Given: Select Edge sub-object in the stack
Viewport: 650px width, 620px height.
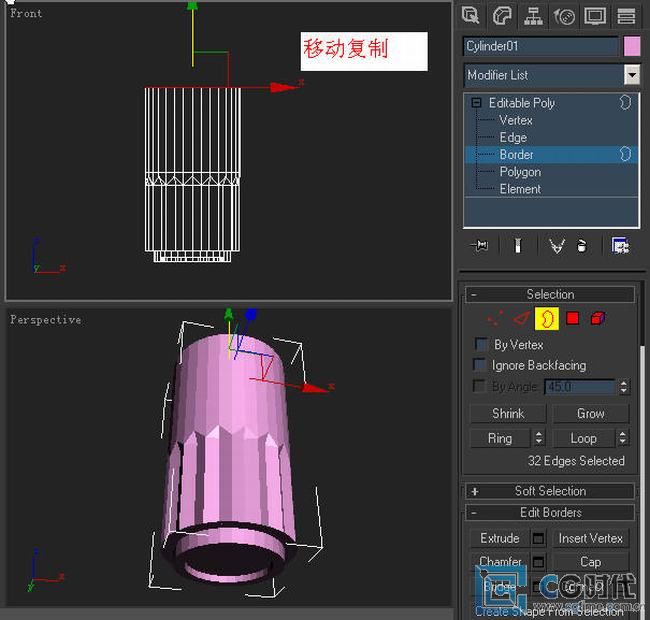Looking at the screenshot, I should point(513,137).
